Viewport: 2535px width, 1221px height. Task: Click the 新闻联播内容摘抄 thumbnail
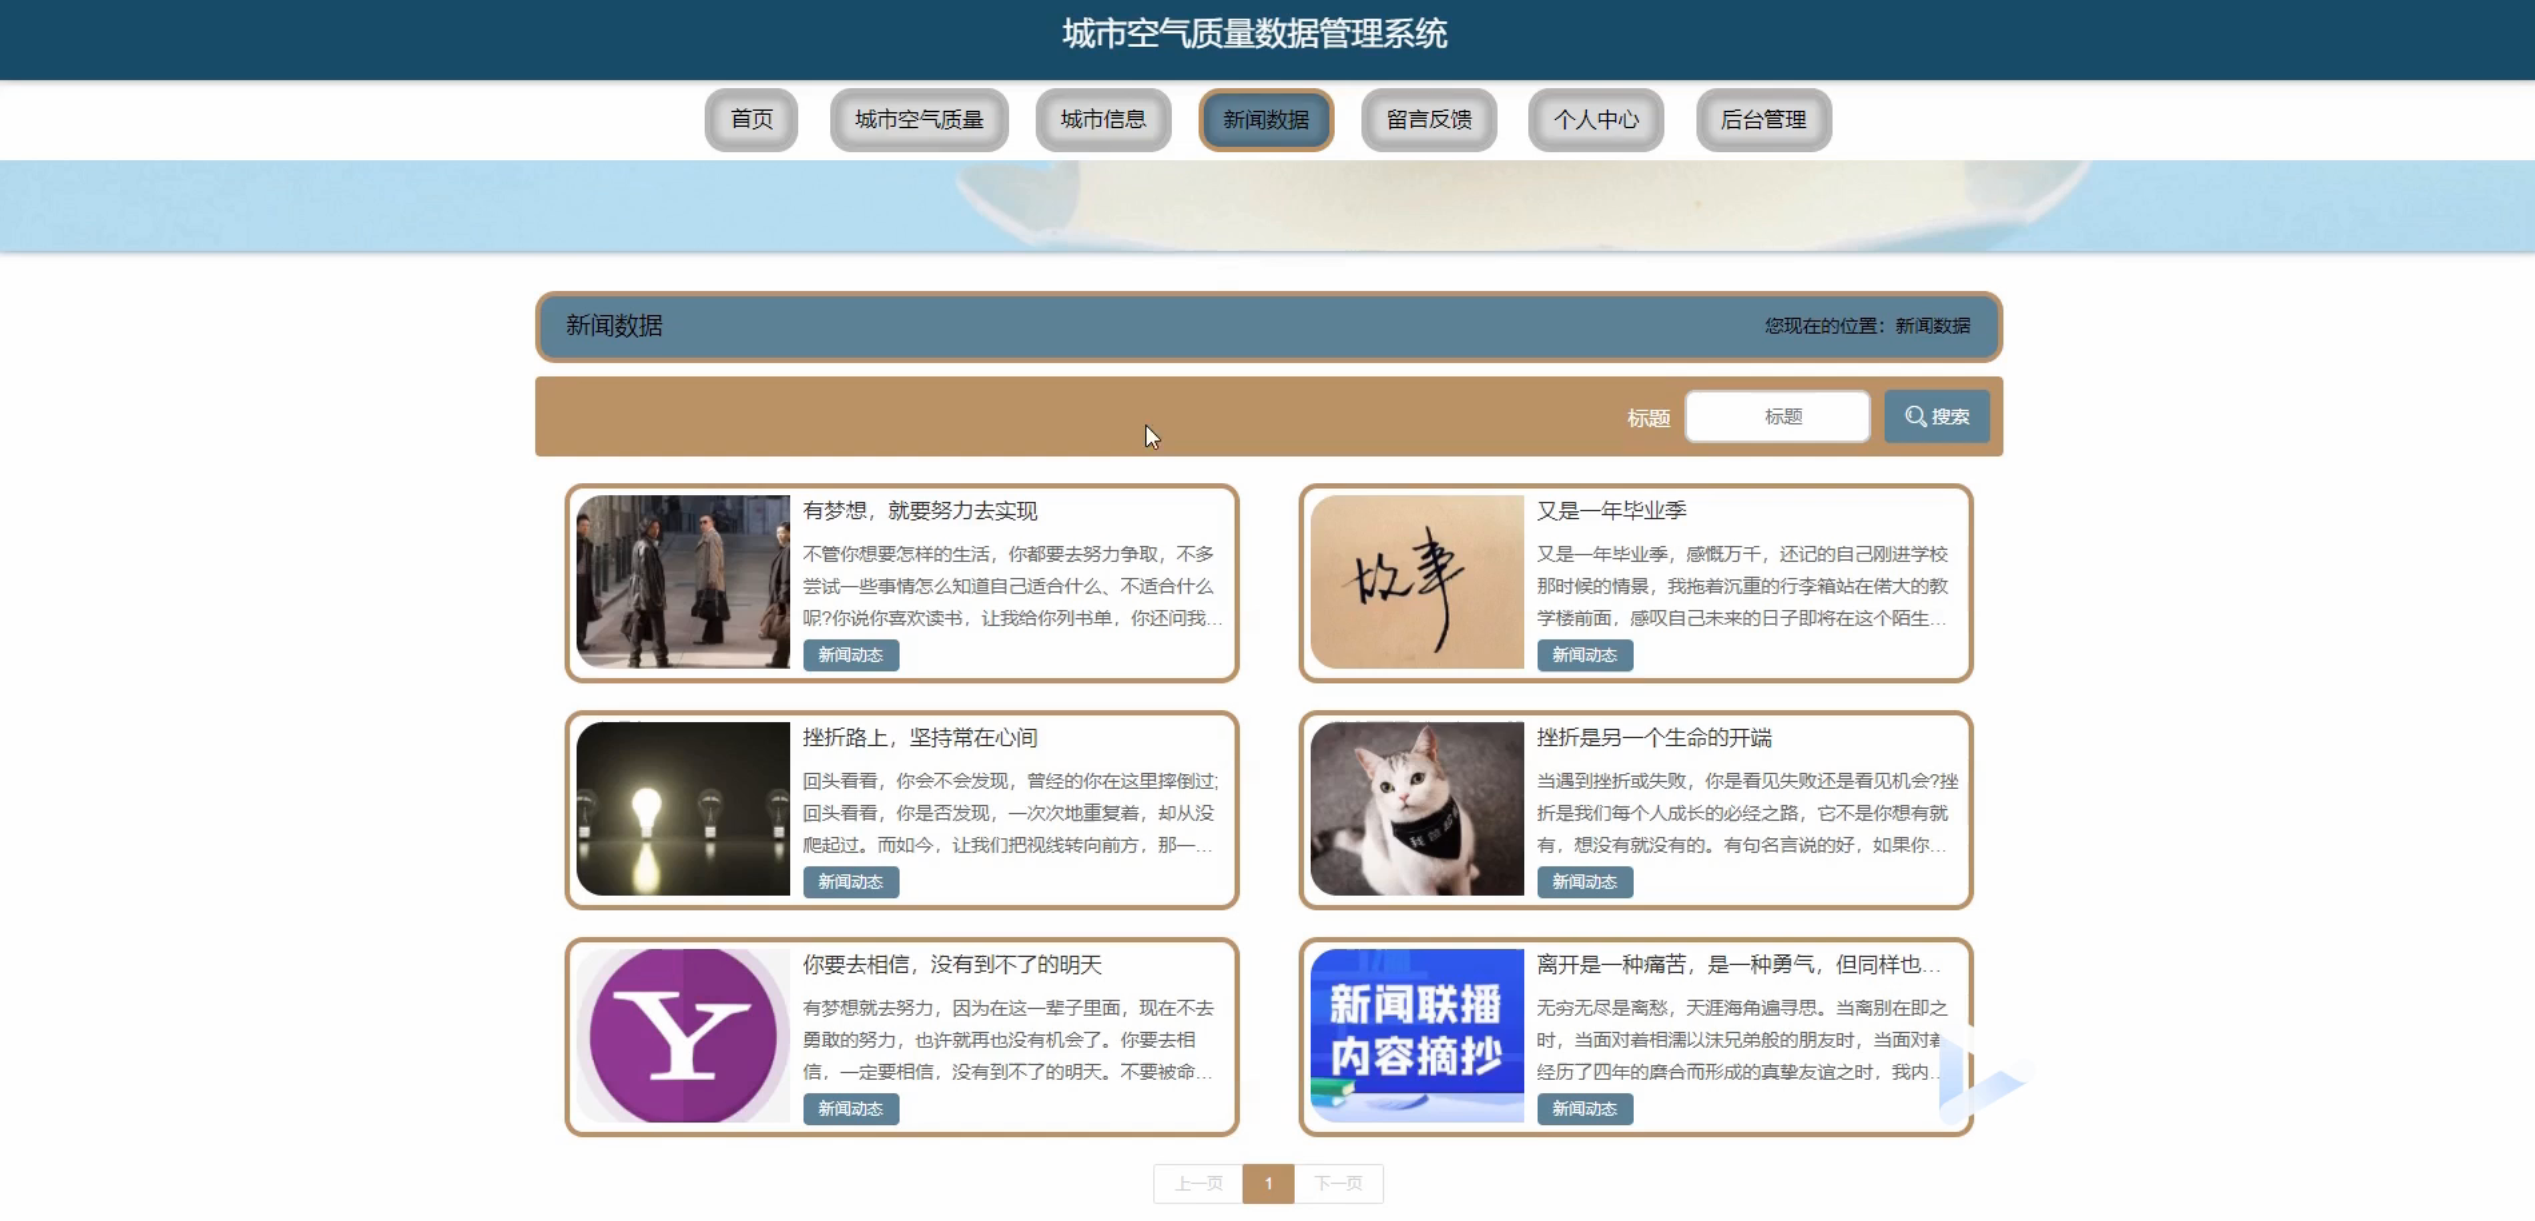[1416, 1035]
